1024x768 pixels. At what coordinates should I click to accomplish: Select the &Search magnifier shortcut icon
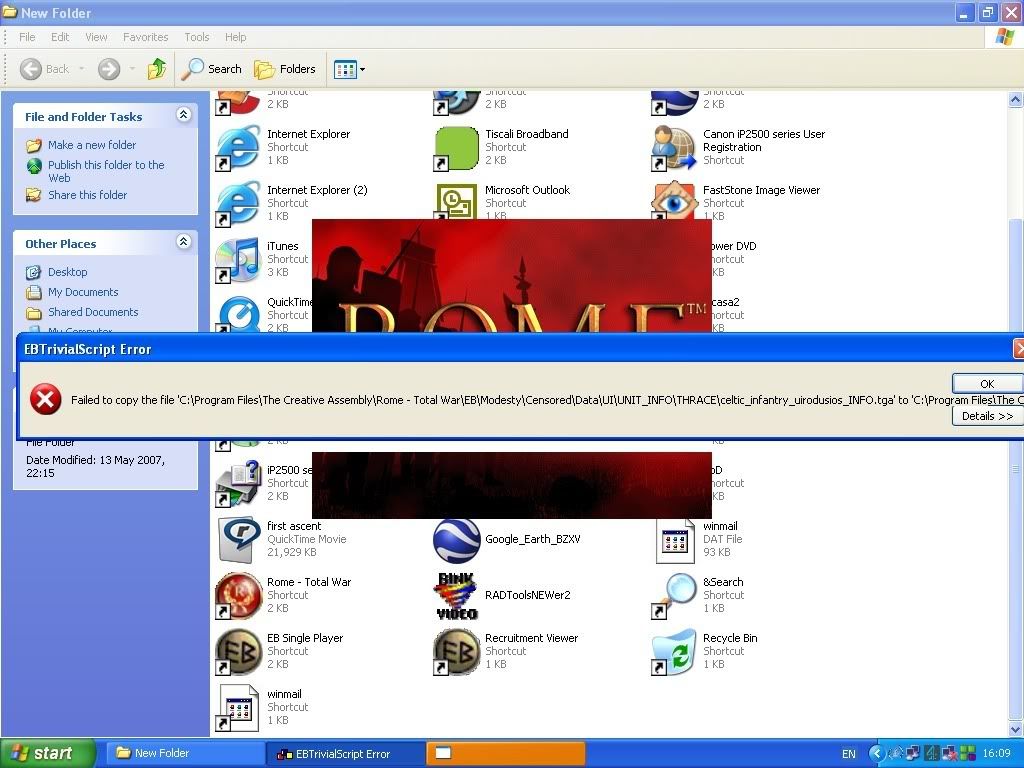pyautogui.click(x=674, y=597)
